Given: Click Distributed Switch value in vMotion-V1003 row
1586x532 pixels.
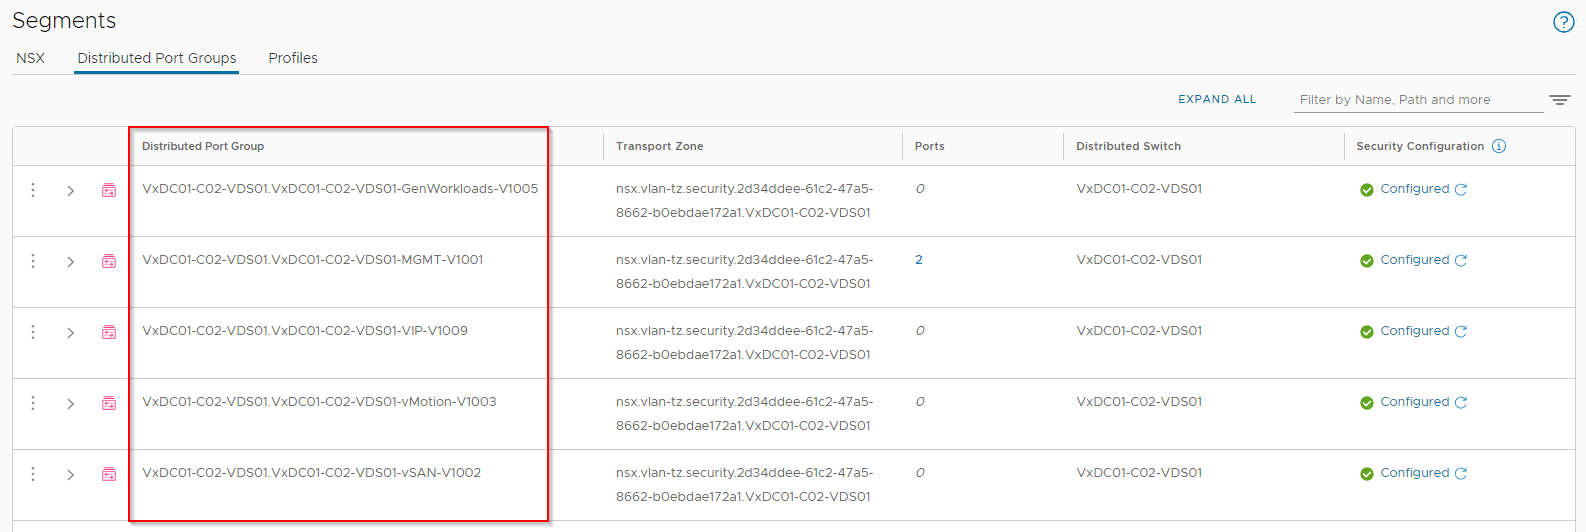Looking at the screenshot, I should tap(1139, 402).
